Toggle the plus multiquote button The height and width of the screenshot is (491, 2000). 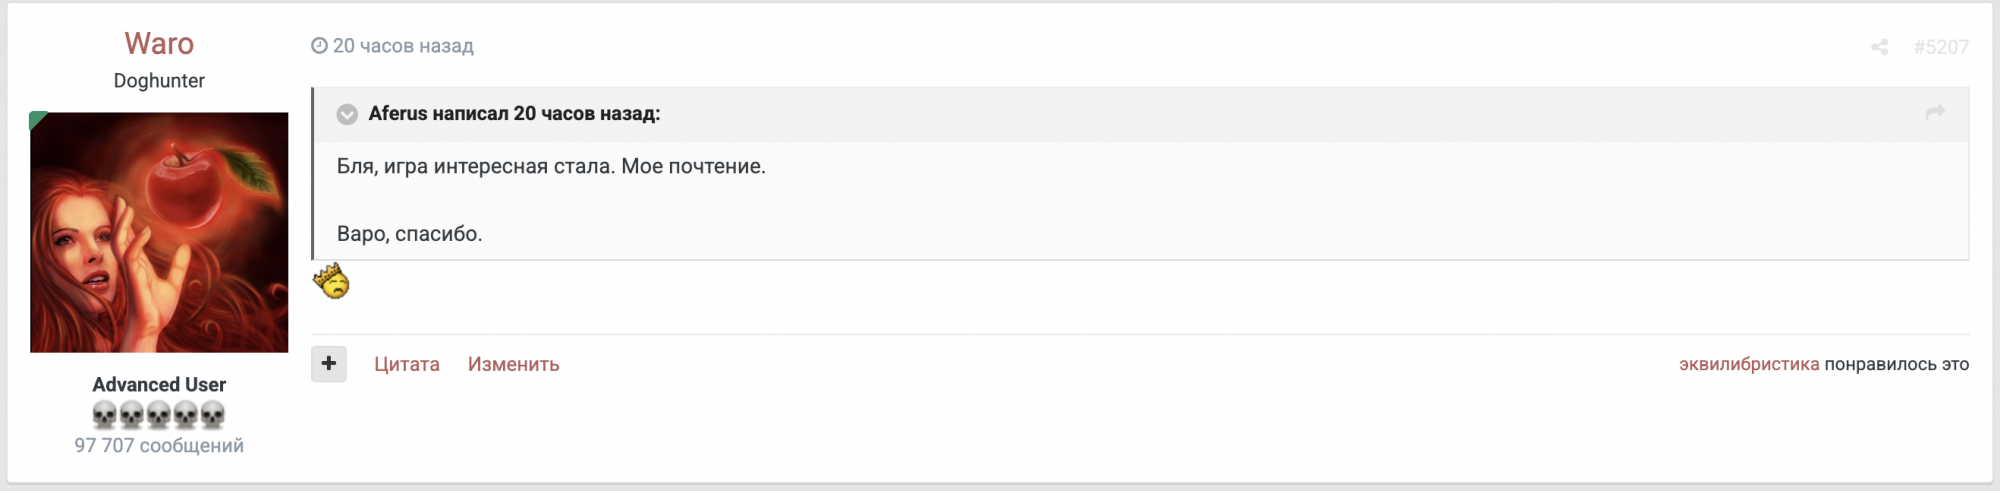point(328,364)
